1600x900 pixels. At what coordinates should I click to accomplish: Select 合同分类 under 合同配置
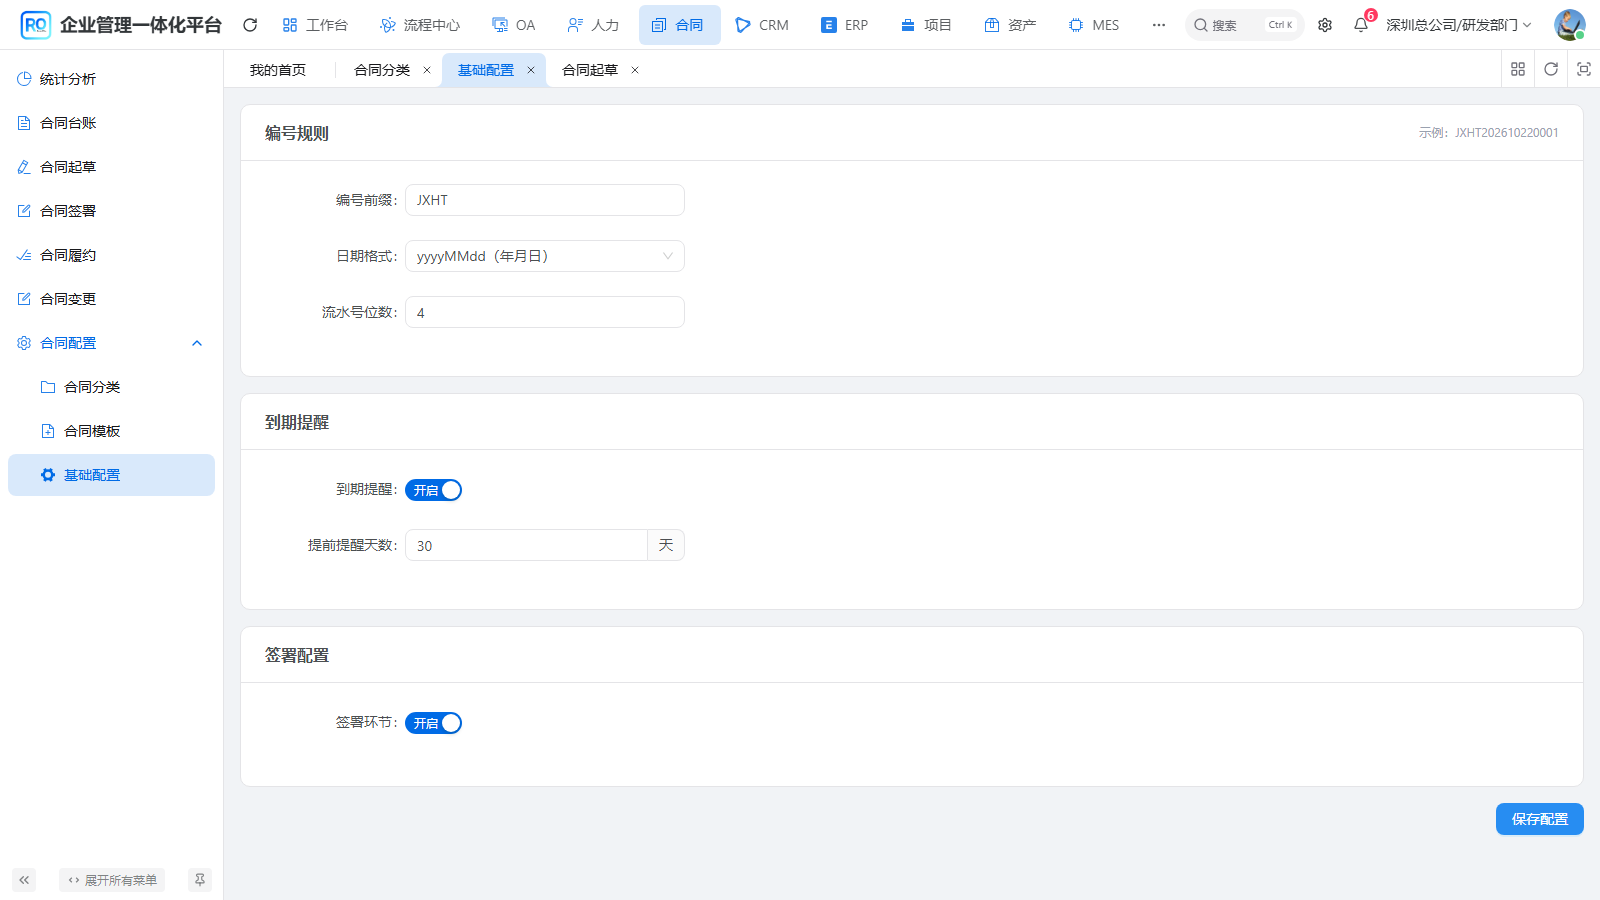coord(111,387)
